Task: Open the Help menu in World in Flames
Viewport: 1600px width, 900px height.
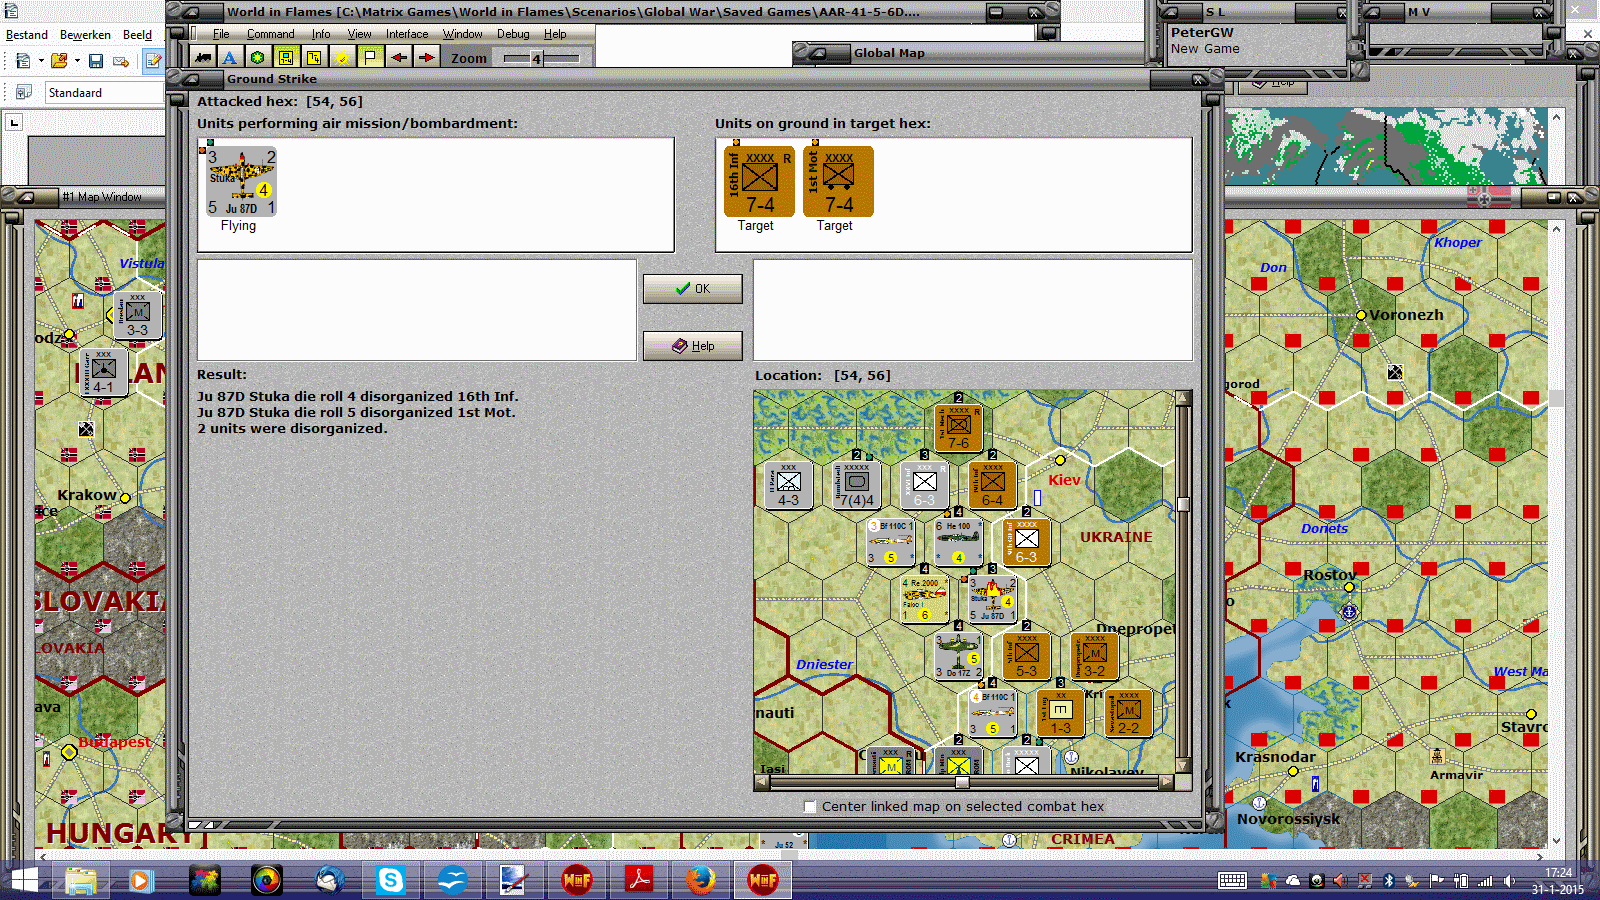Action: (x=555, y=34)
